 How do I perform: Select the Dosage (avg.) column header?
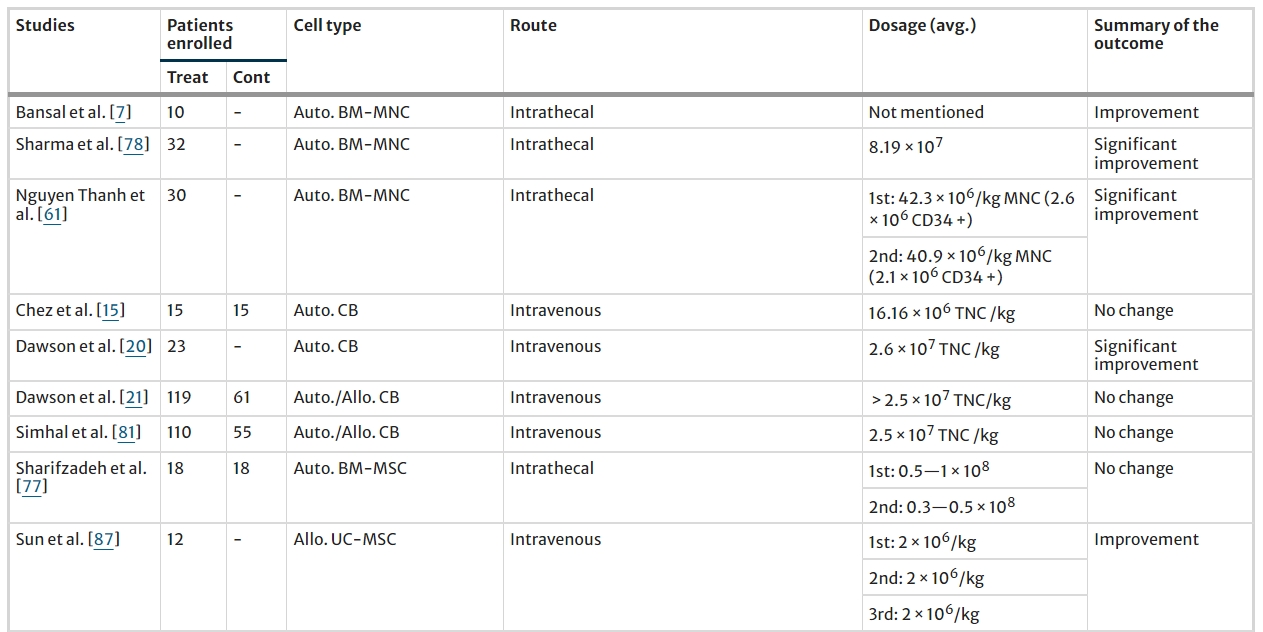[x=922, y=26]
